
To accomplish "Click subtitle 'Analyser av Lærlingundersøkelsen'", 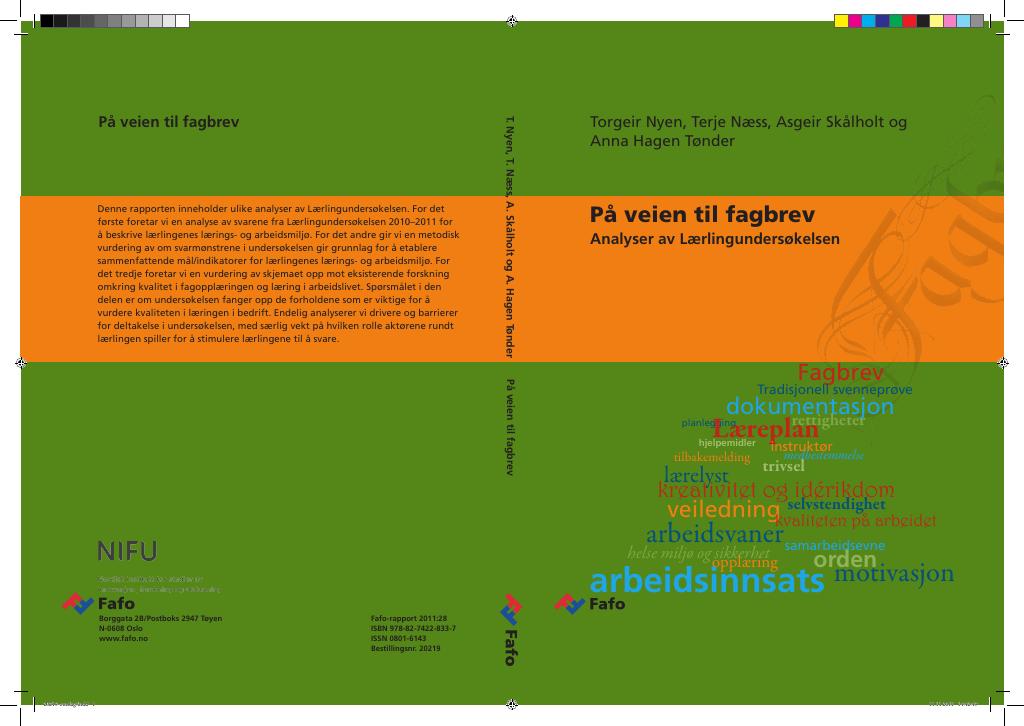I will tap(714, 239).
